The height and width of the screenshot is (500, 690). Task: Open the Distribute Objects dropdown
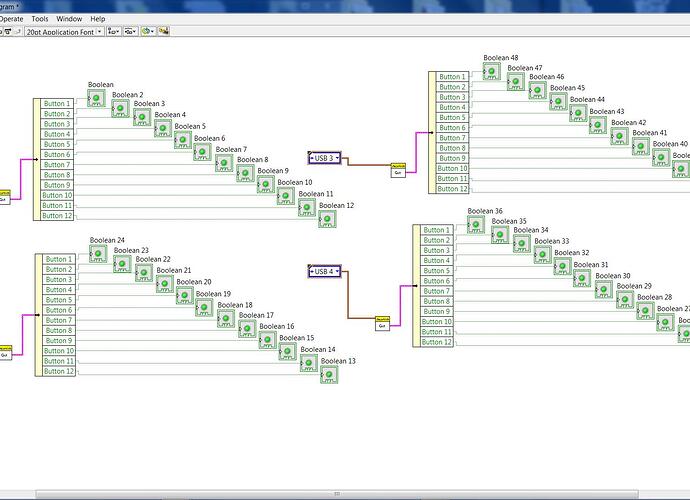pyautogui.click(x=130, y=32)
